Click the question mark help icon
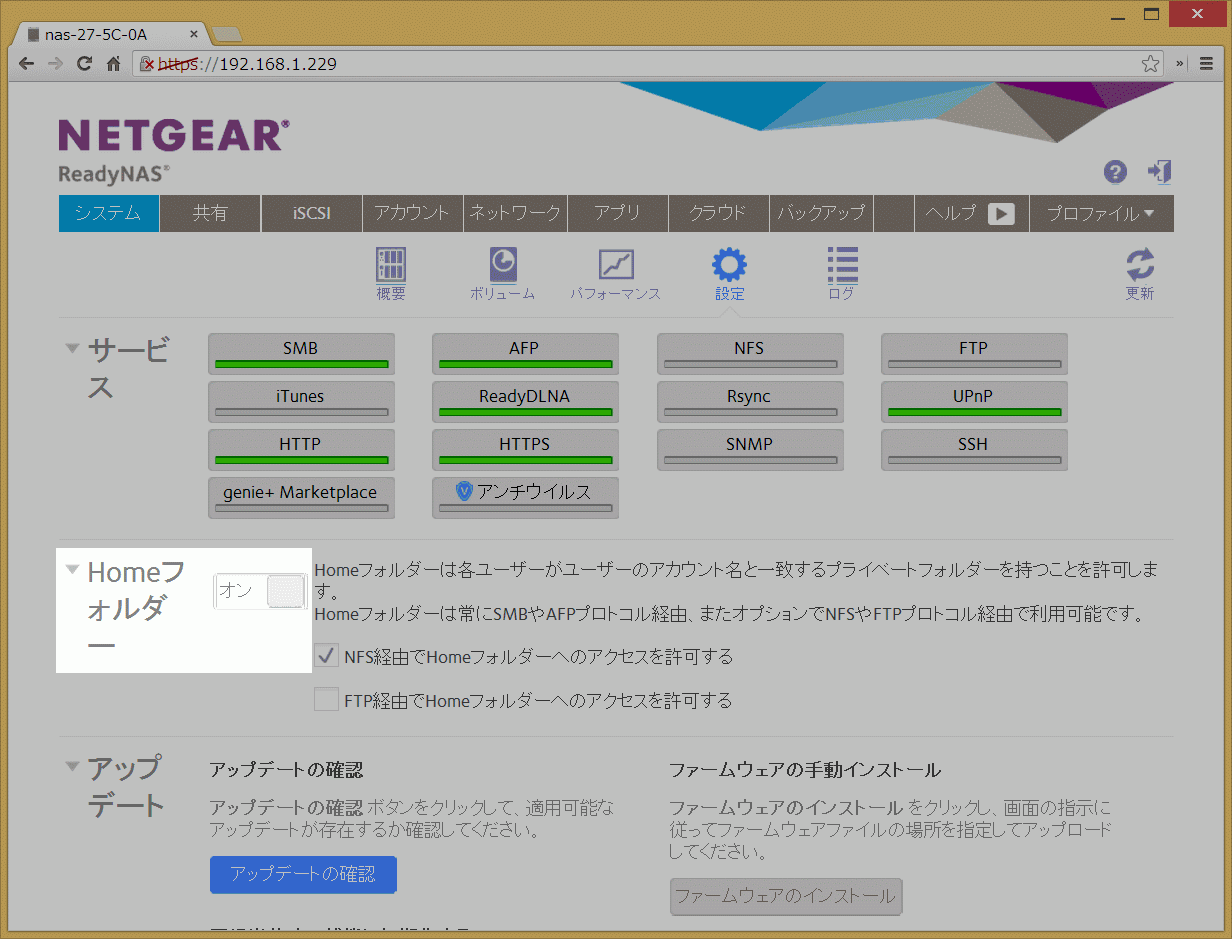 (x=1115, y=172)
